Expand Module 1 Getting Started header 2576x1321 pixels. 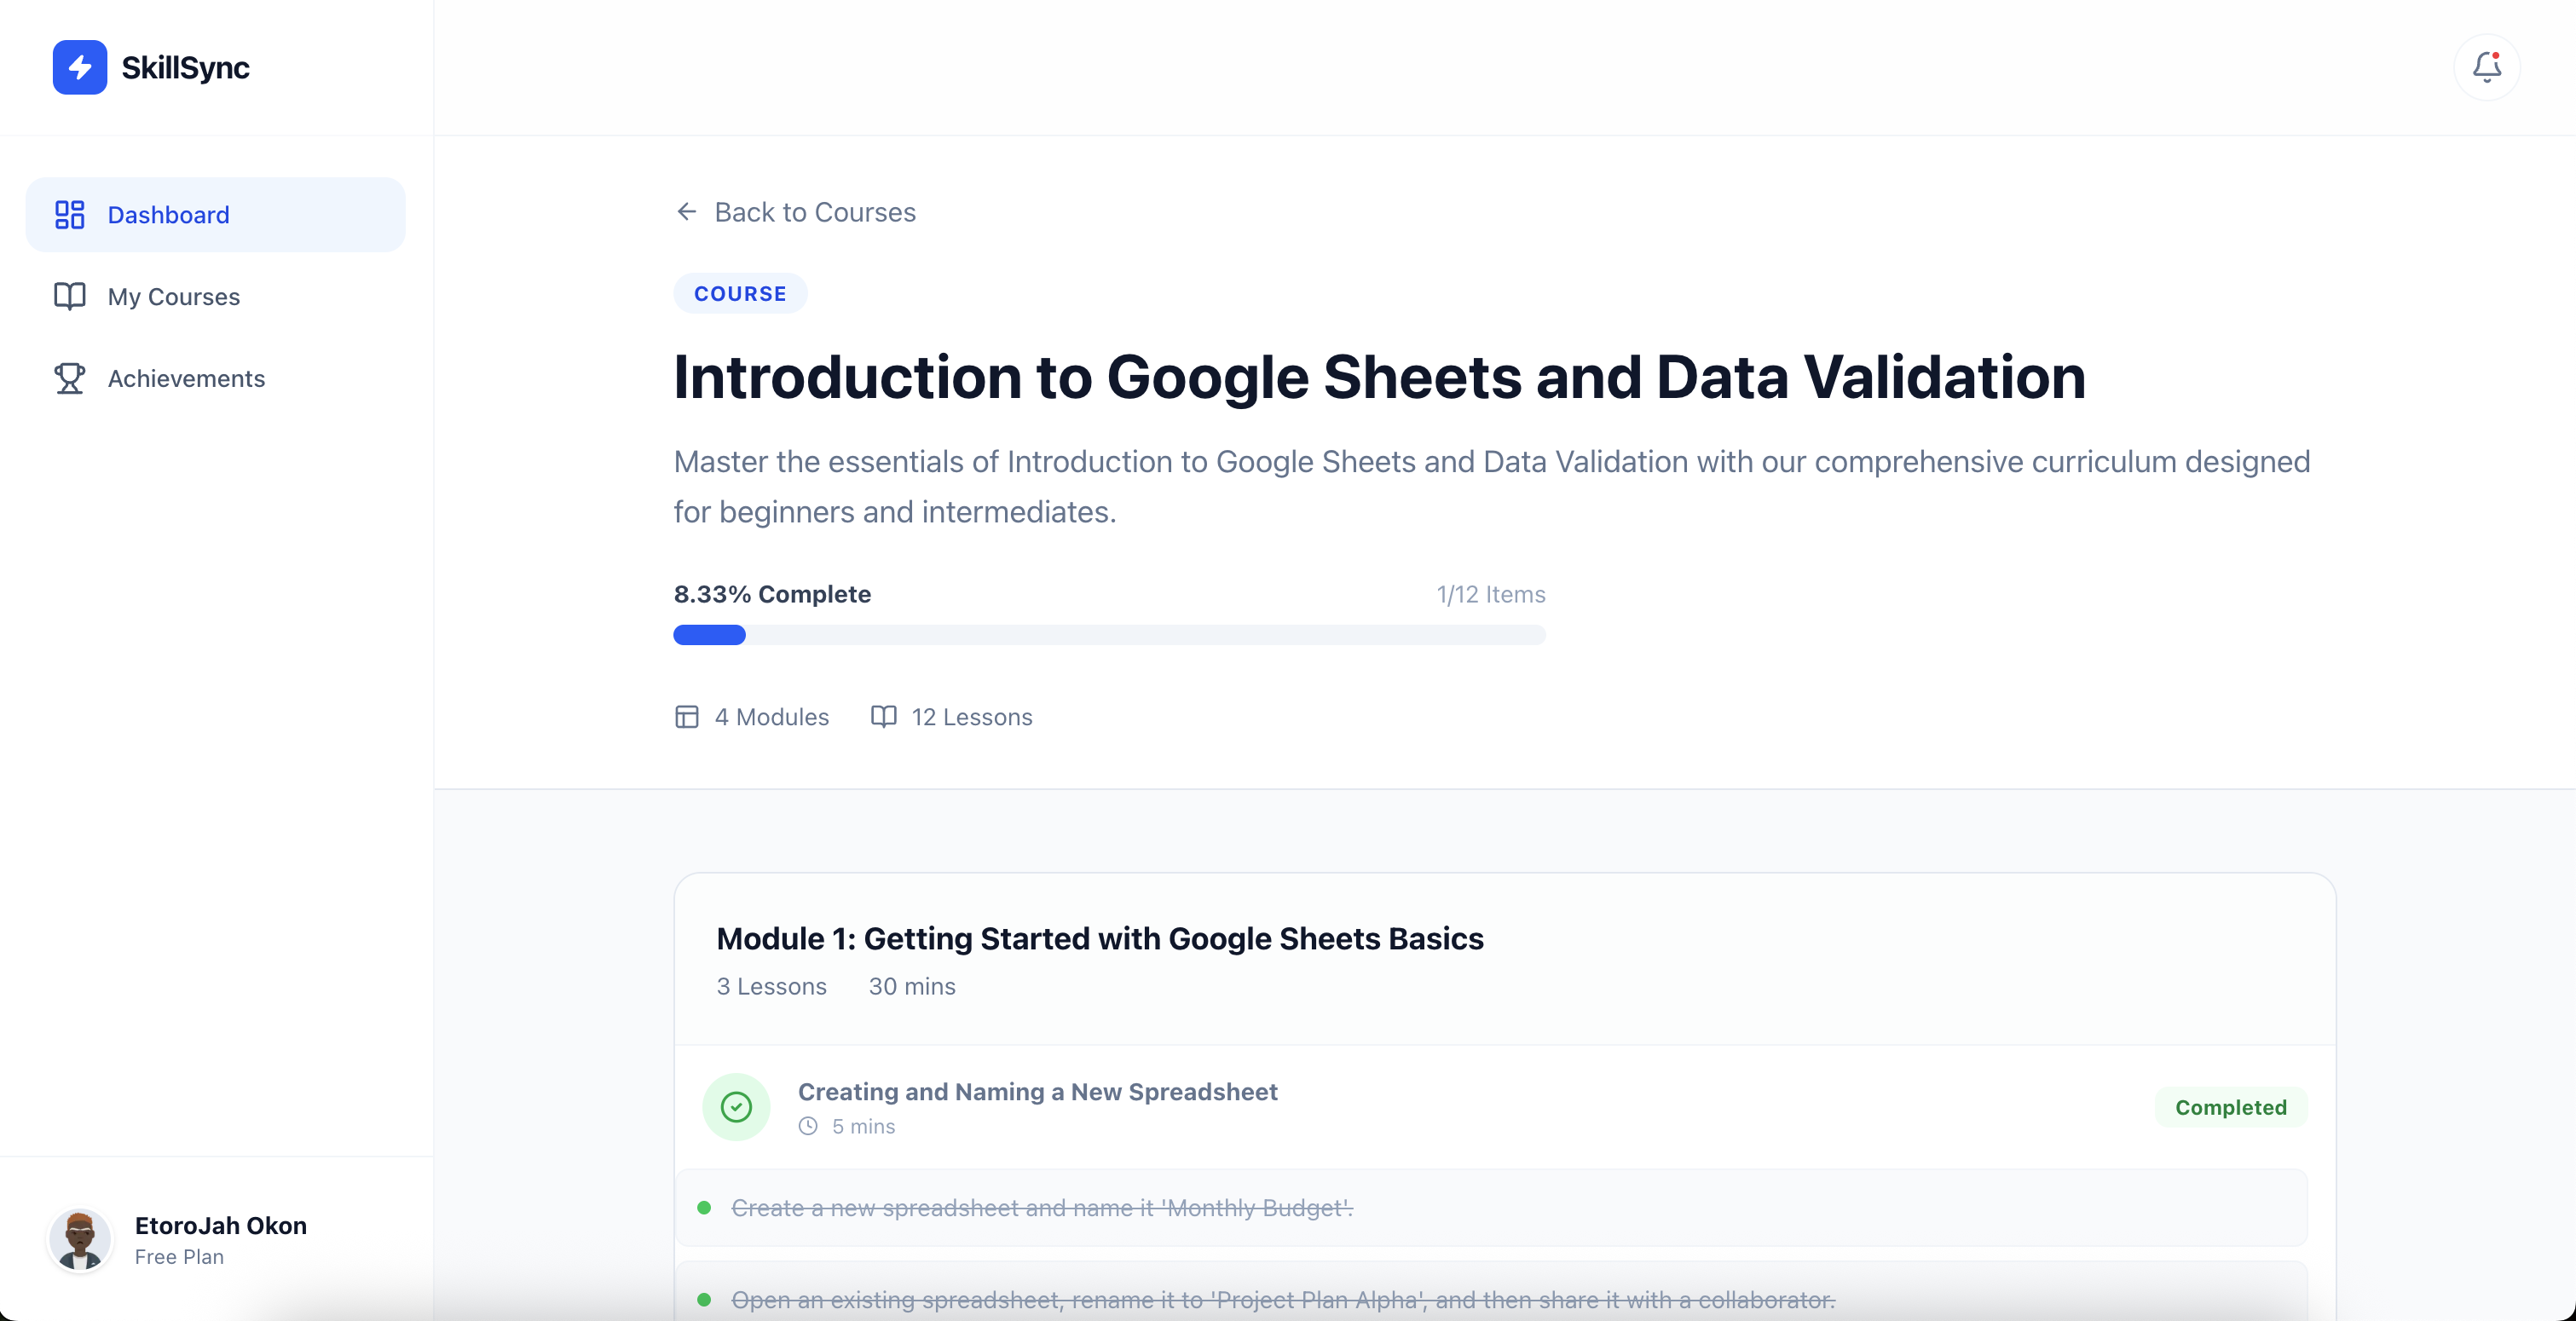[x=1100, y=939]
